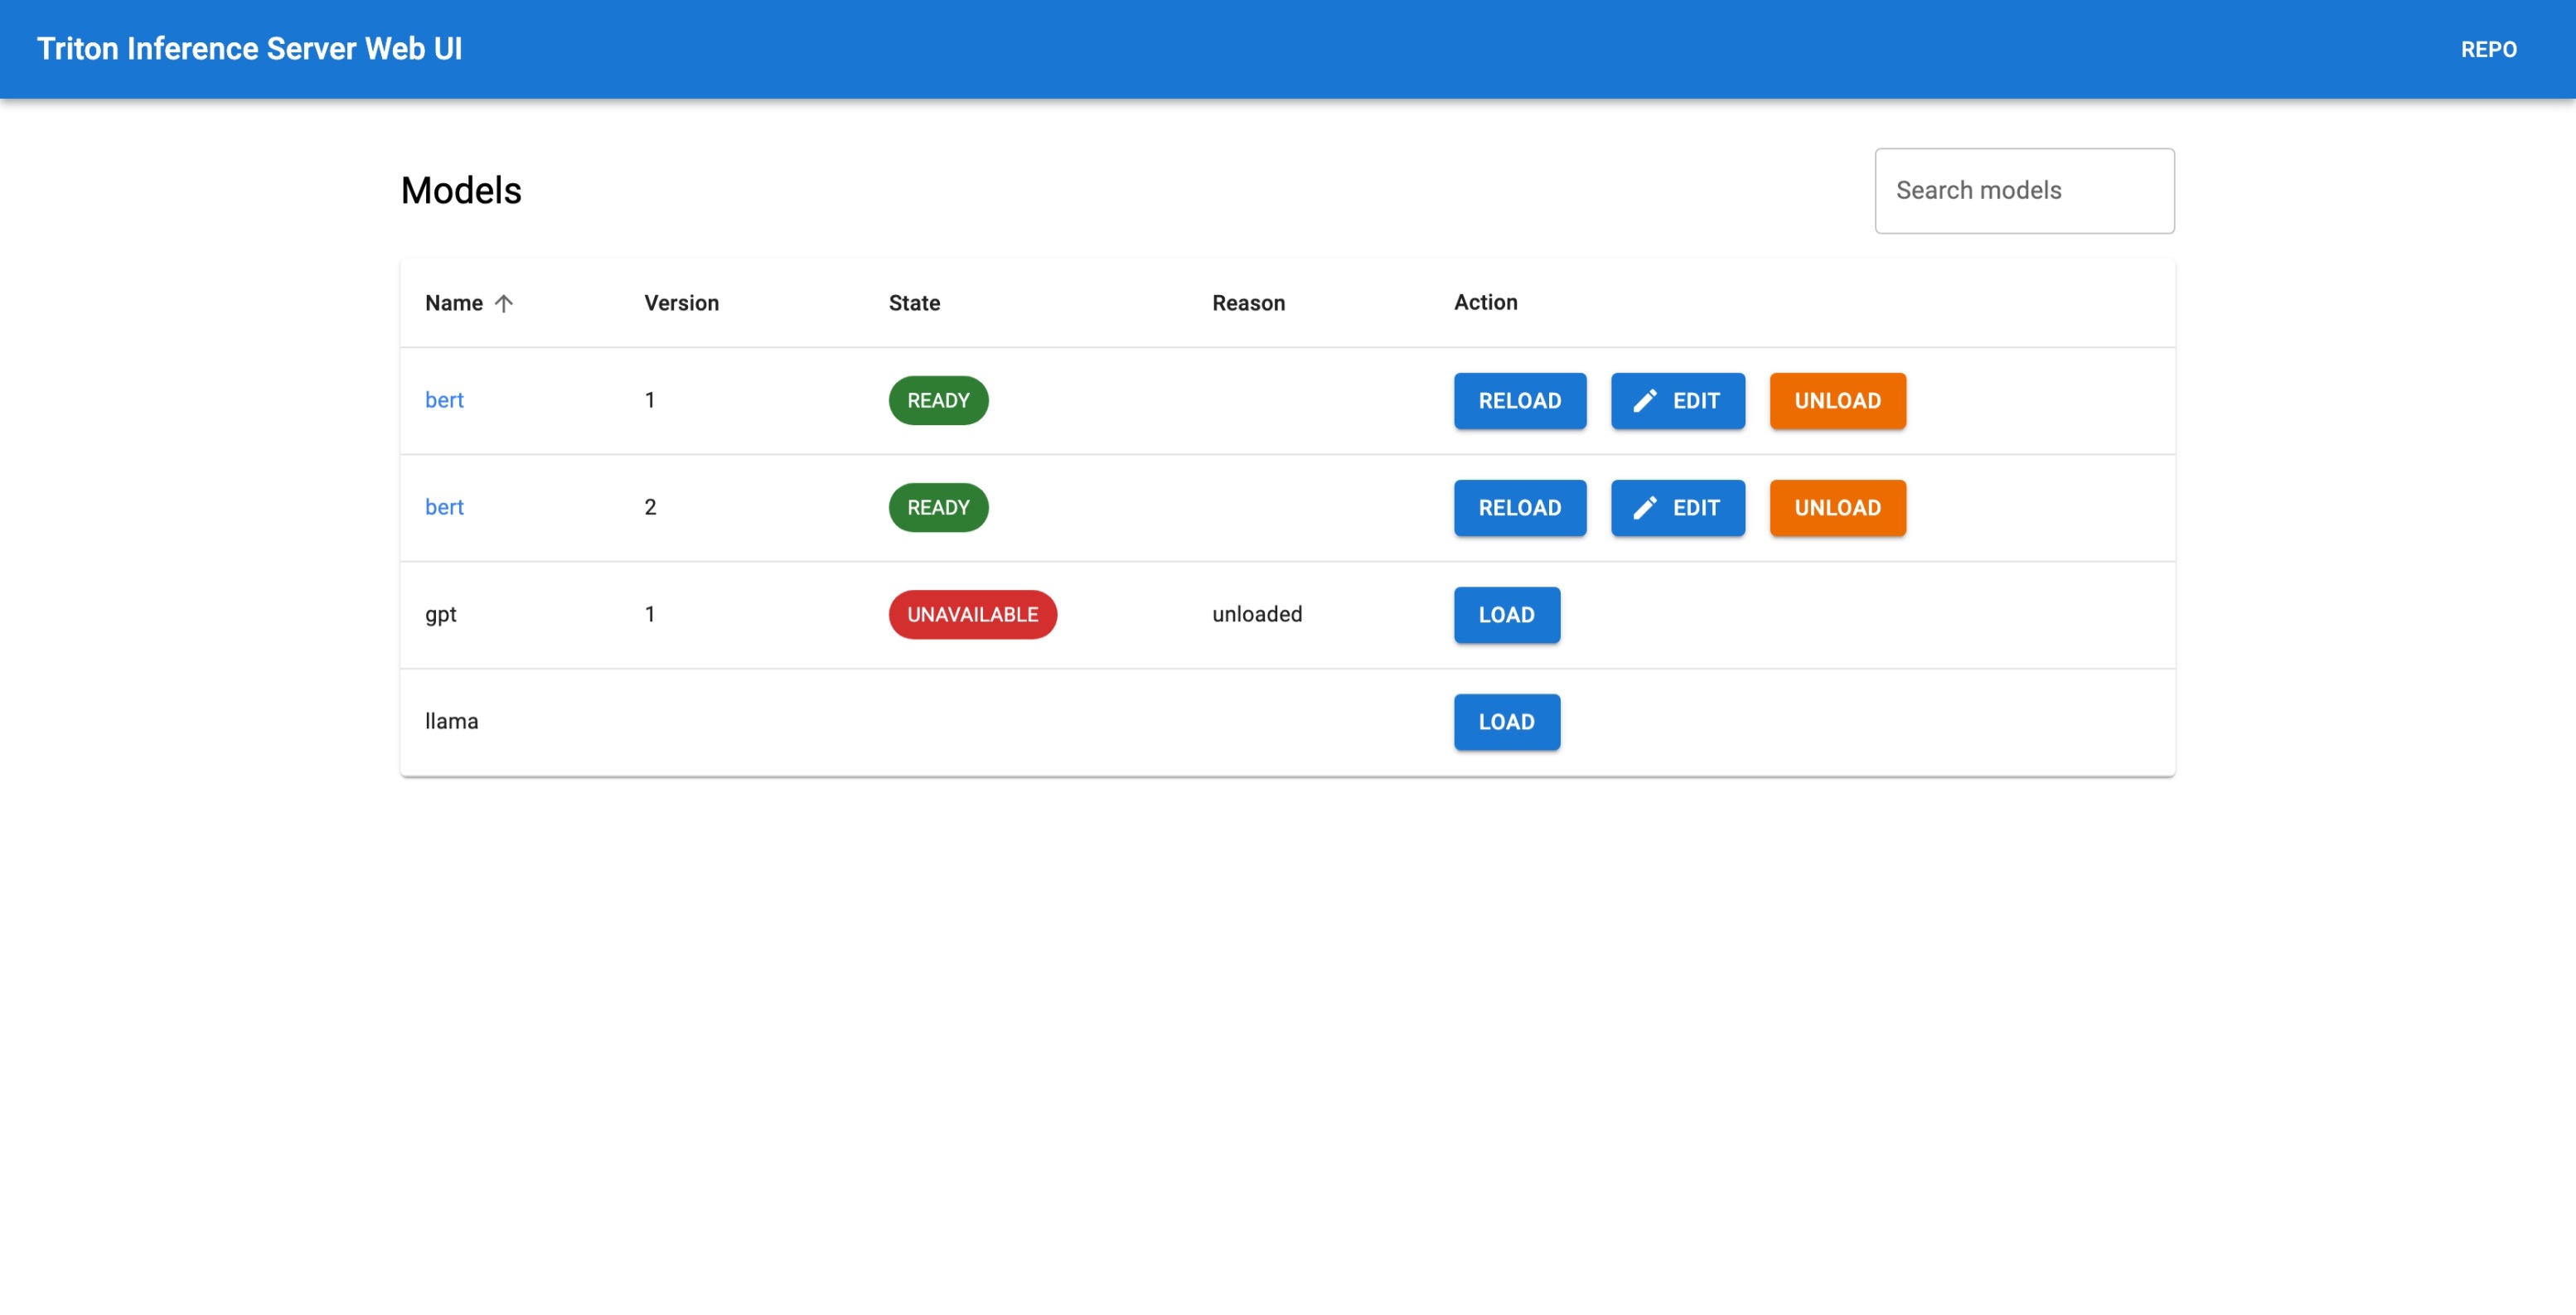Load the llama model

pyautogui.click(x=1506, y=722)
